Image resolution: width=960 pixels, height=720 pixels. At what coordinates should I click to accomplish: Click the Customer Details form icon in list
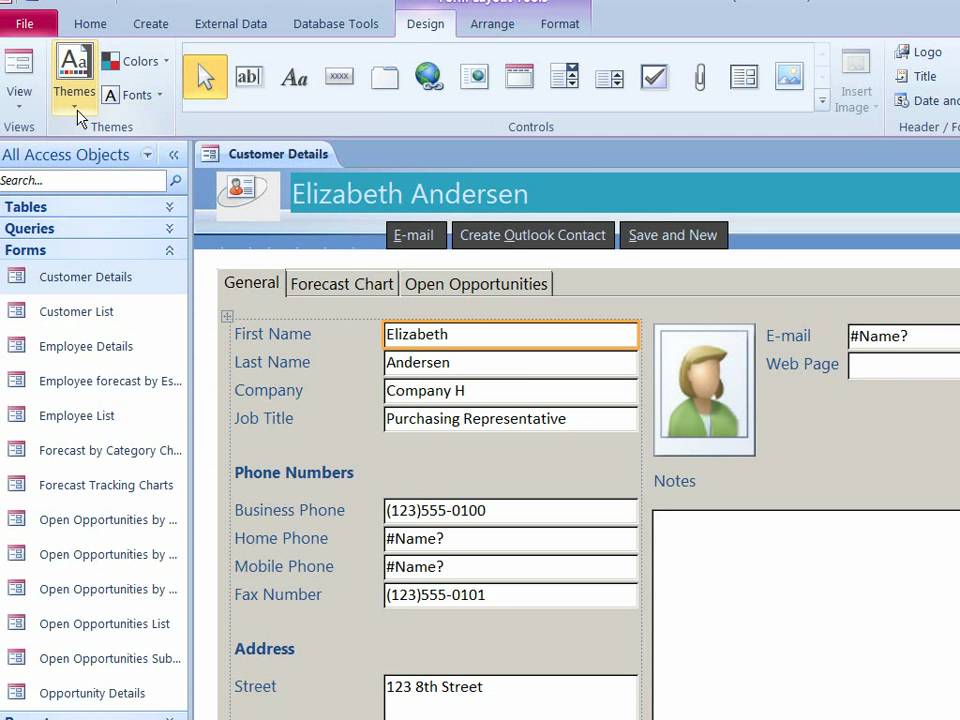pos(17,276)
